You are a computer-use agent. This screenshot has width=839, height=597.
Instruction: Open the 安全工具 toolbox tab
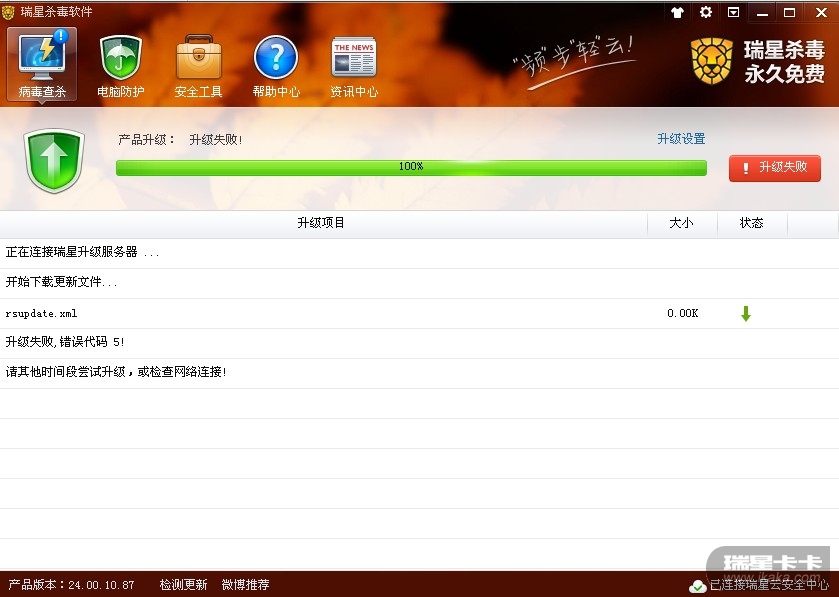[199, 66]
